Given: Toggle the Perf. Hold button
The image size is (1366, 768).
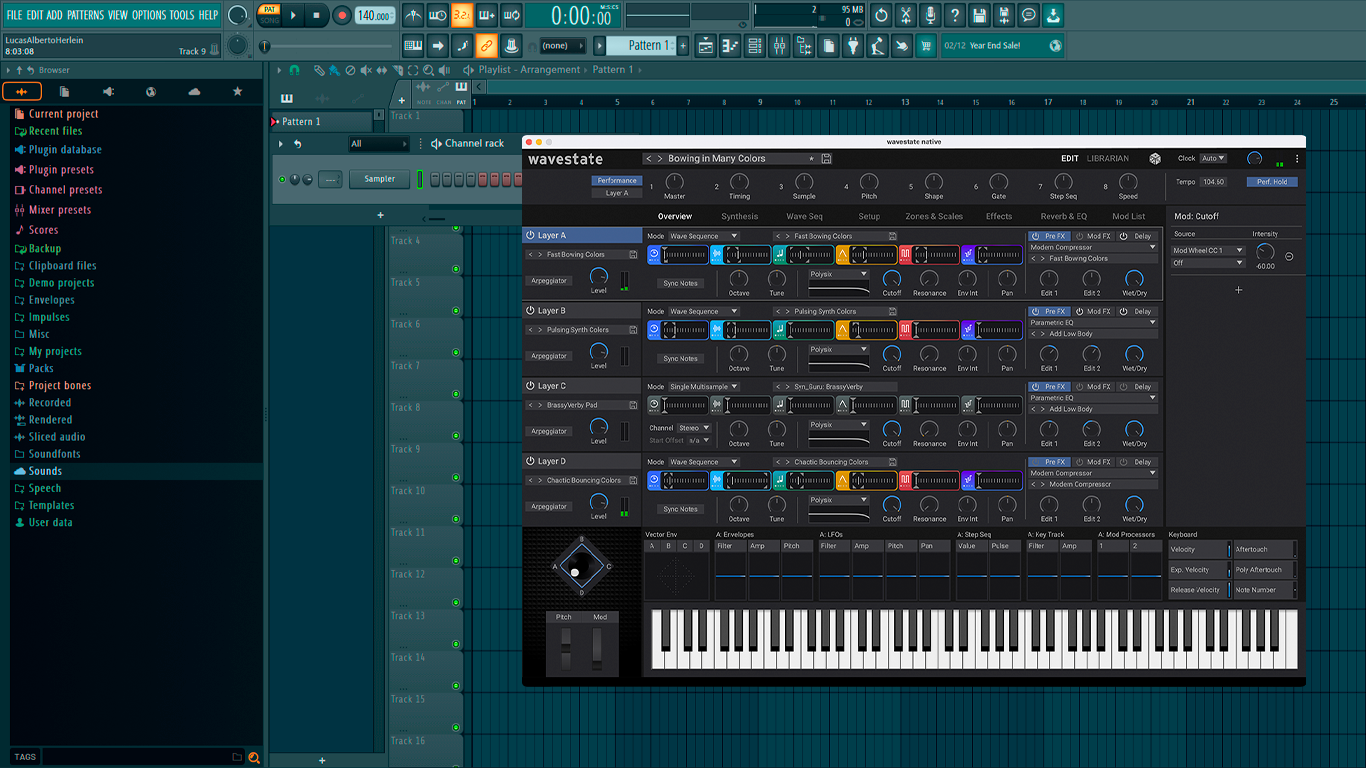Looking at the screenshot, I should (1272, 182).
